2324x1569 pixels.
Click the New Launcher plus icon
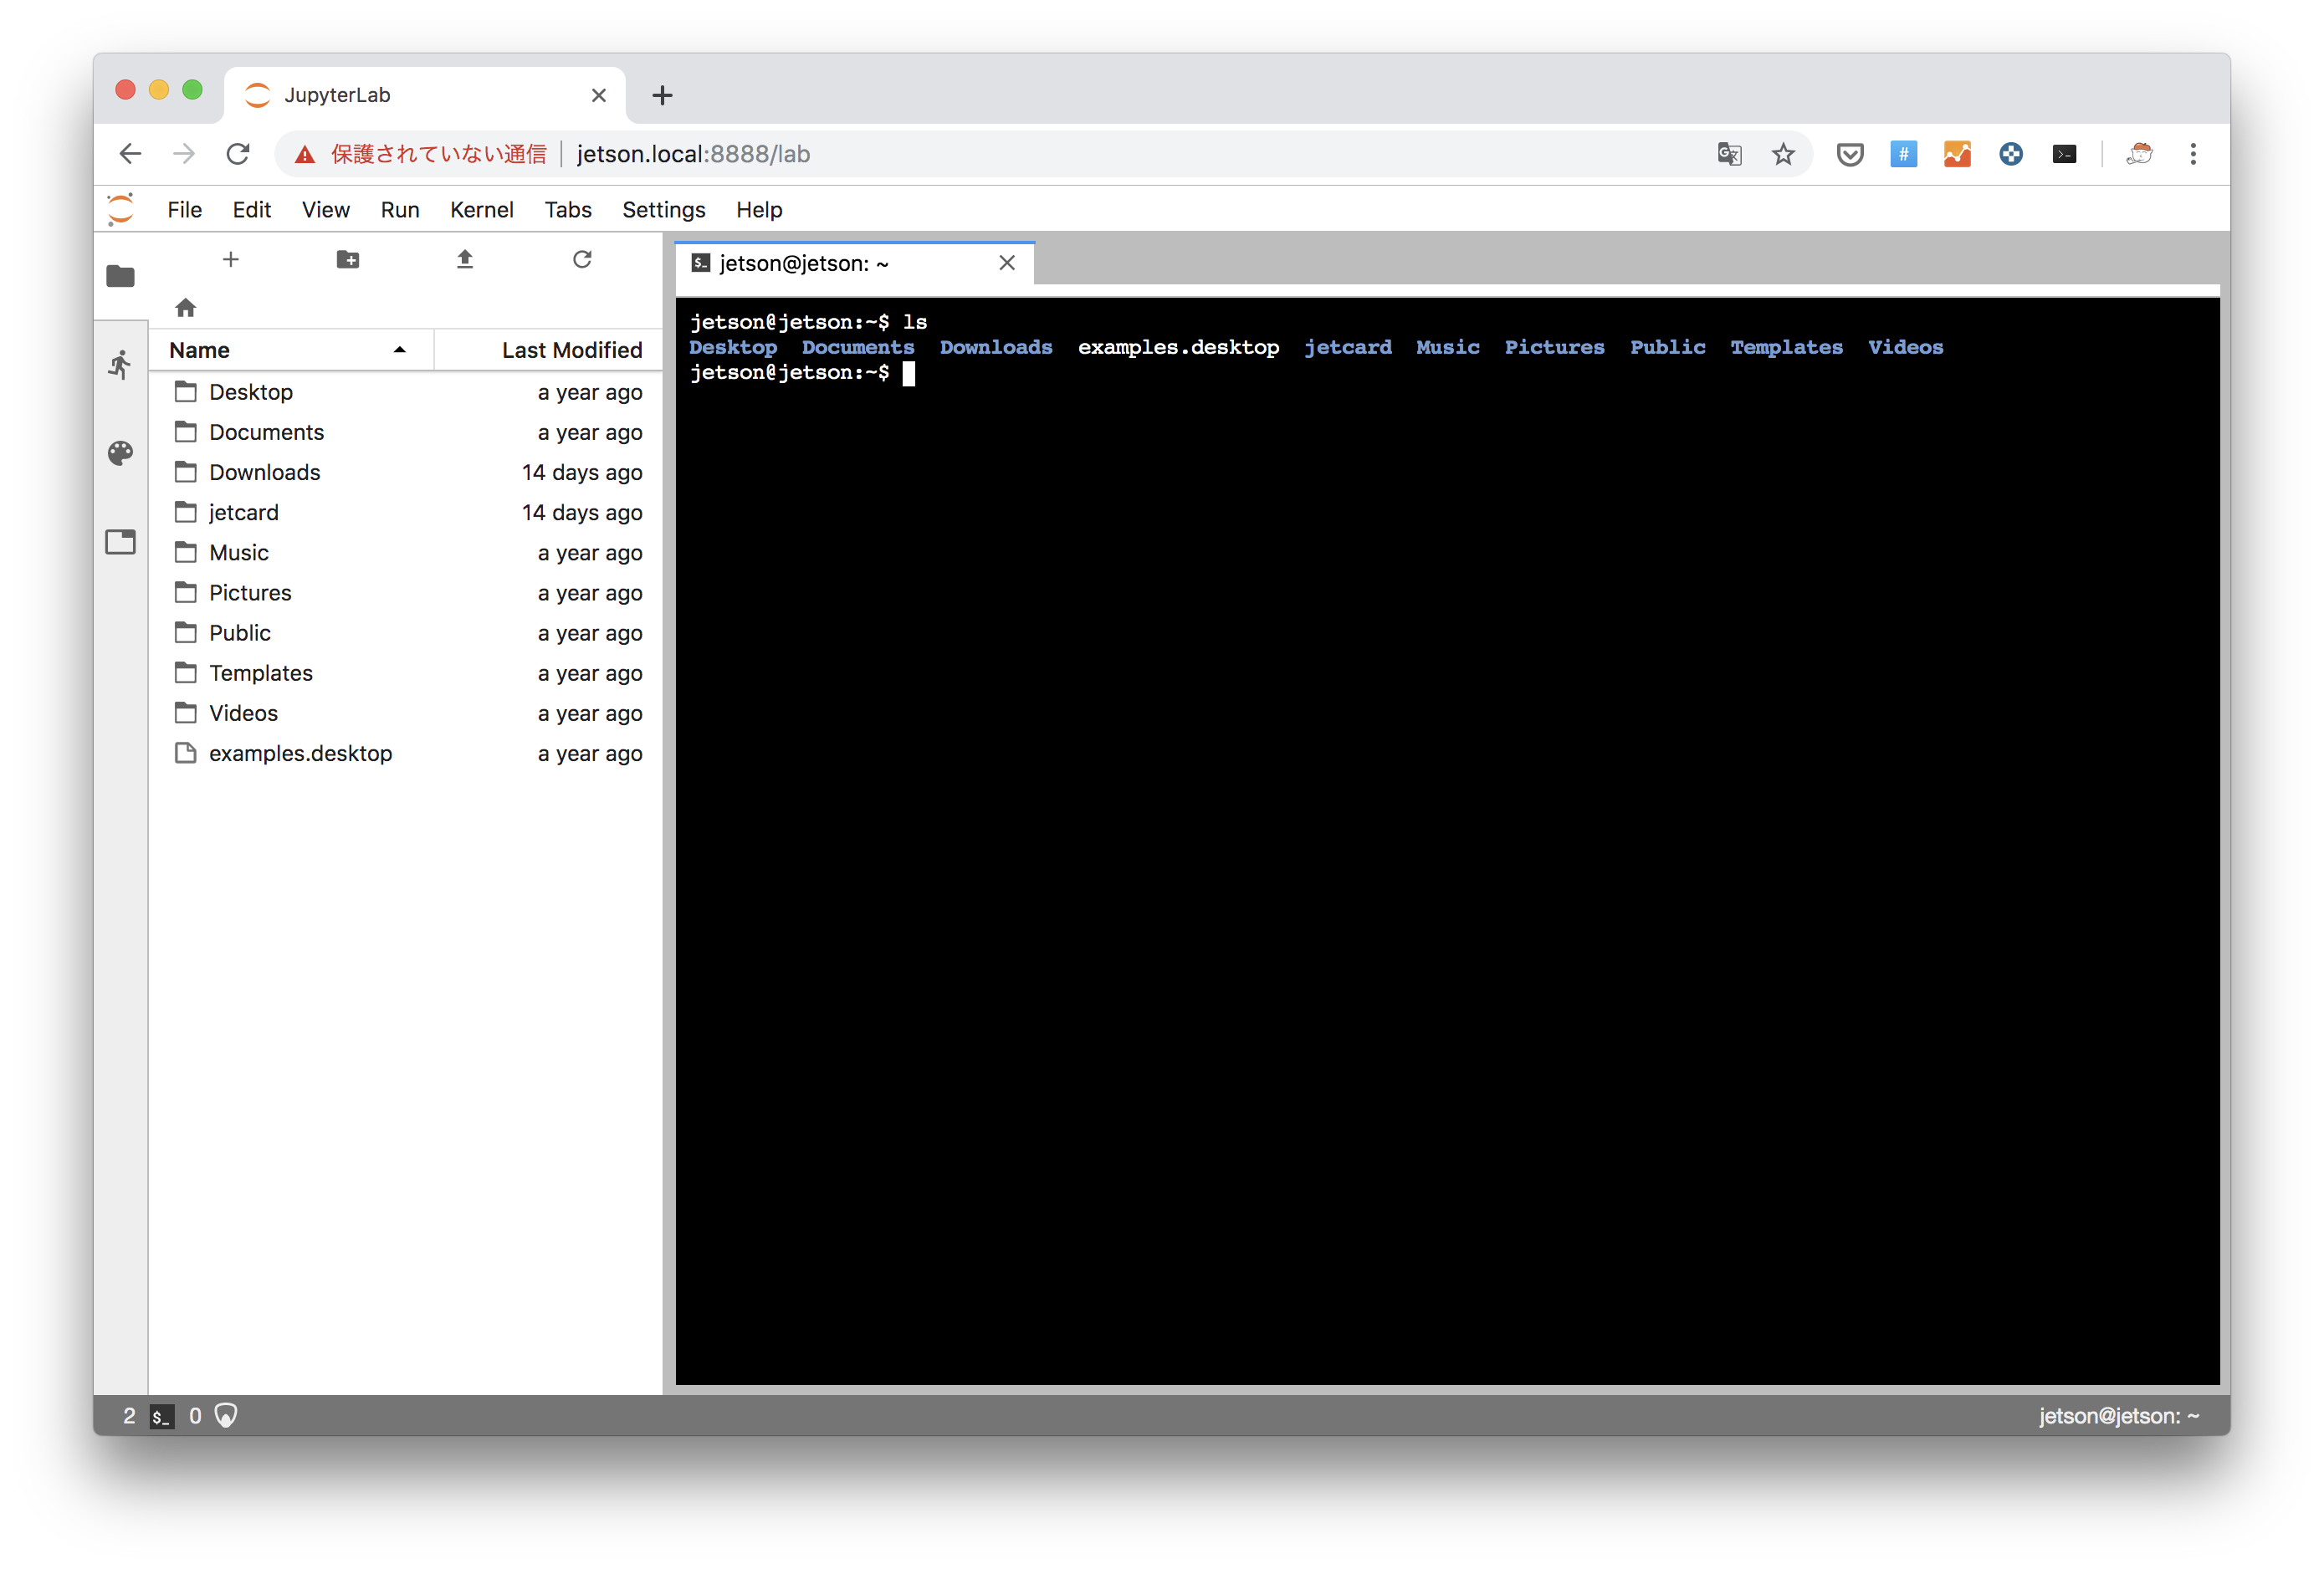tap(231, 260)
